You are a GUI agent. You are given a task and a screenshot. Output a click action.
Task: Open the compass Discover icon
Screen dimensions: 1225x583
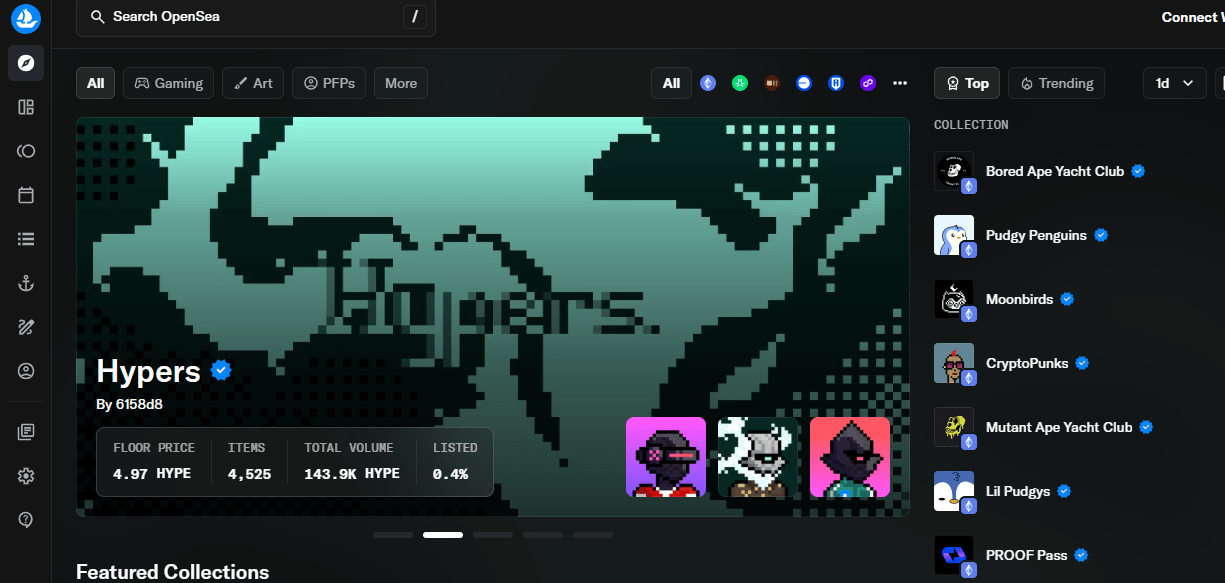26,63
